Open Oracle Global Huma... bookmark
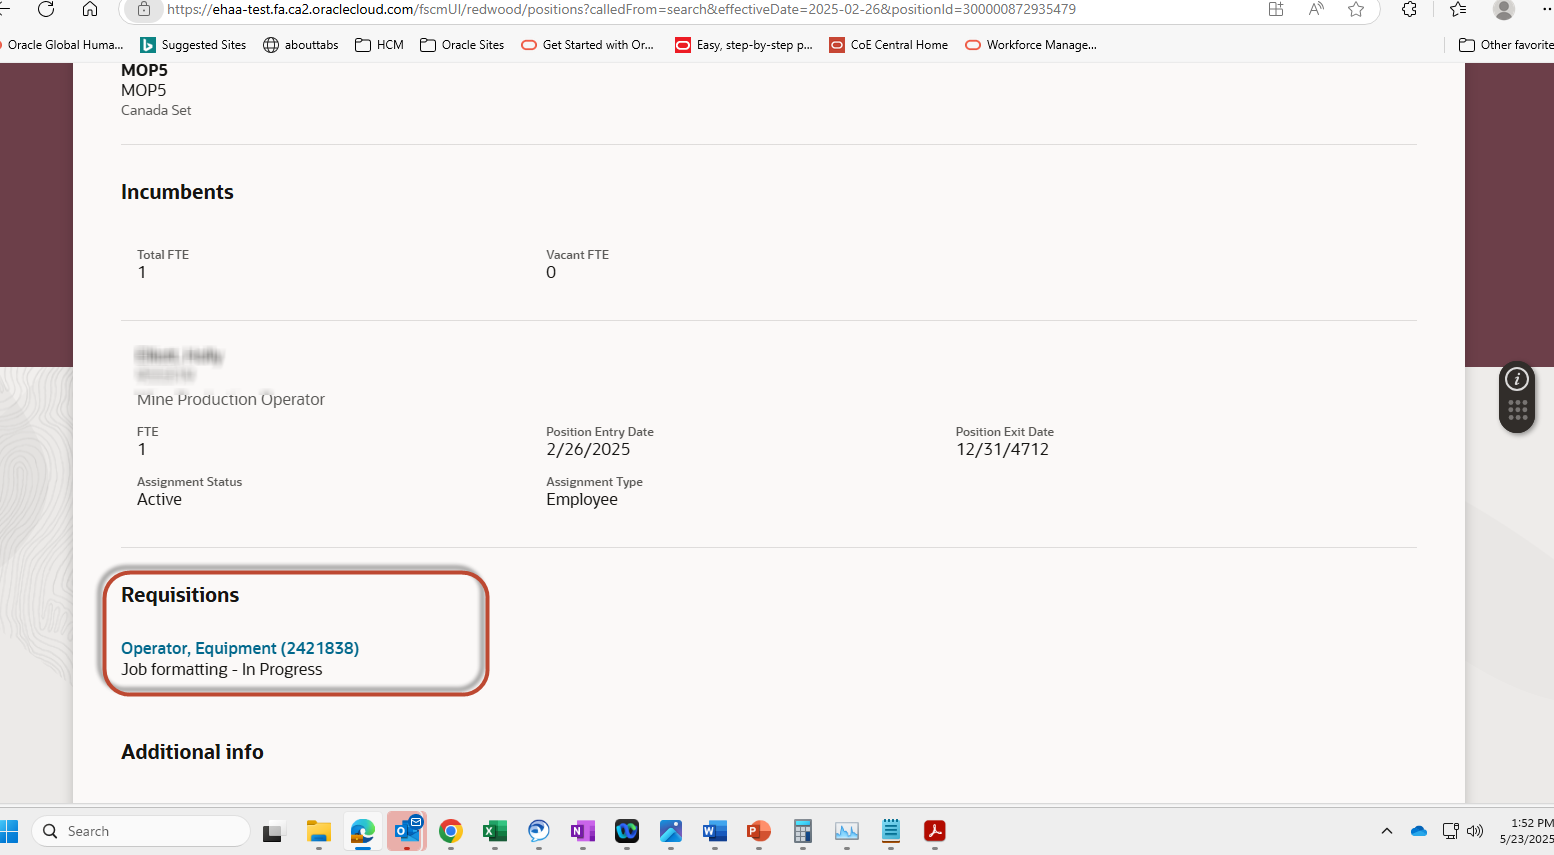The height and width of the screenshot is (855, 1554). pos(62,45)
